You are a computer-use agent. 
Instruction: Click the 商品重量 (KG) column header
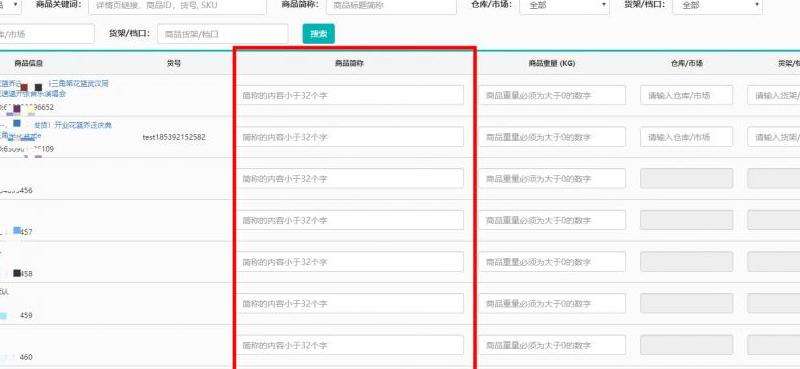[x=552, y=64]
